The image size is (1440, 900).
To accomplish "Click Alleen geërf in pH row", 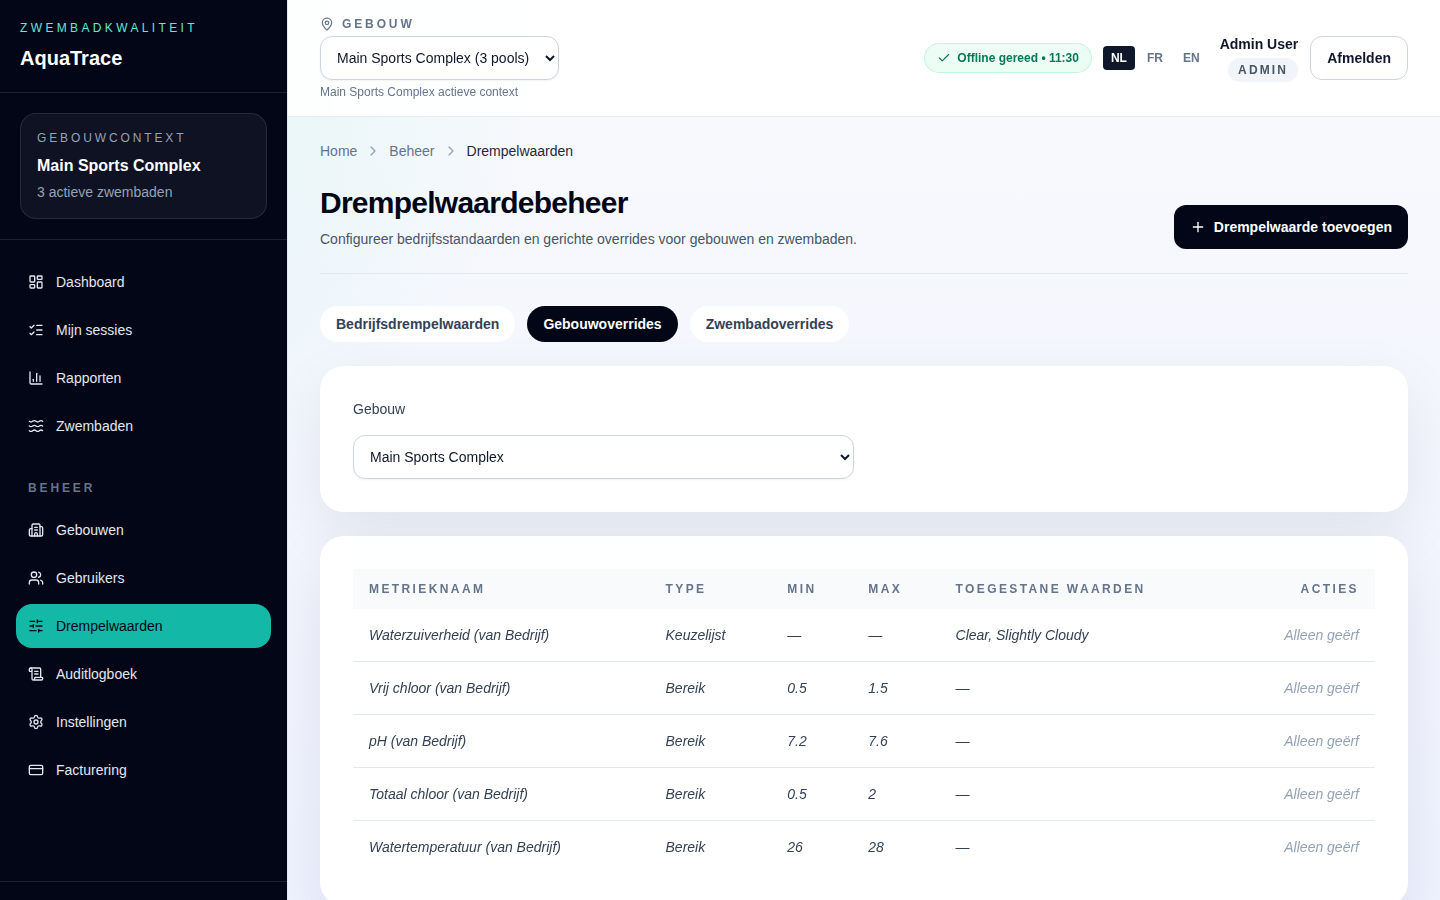I will [1321, 741].
